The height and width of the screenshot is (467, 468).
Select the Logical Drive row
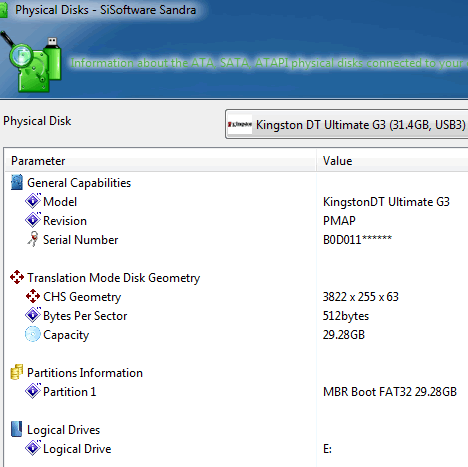[x=237, y=449]
